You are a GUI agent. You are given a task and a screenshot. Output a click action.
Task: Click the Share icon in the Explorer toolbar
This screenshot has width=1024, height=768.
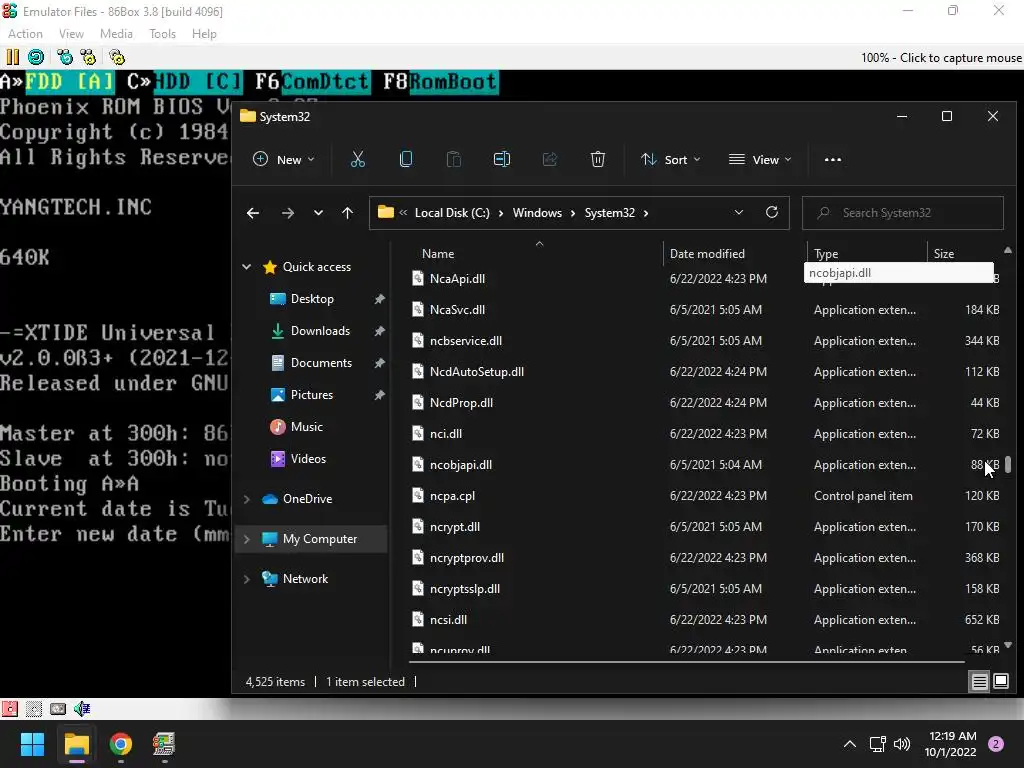[550, 159]
